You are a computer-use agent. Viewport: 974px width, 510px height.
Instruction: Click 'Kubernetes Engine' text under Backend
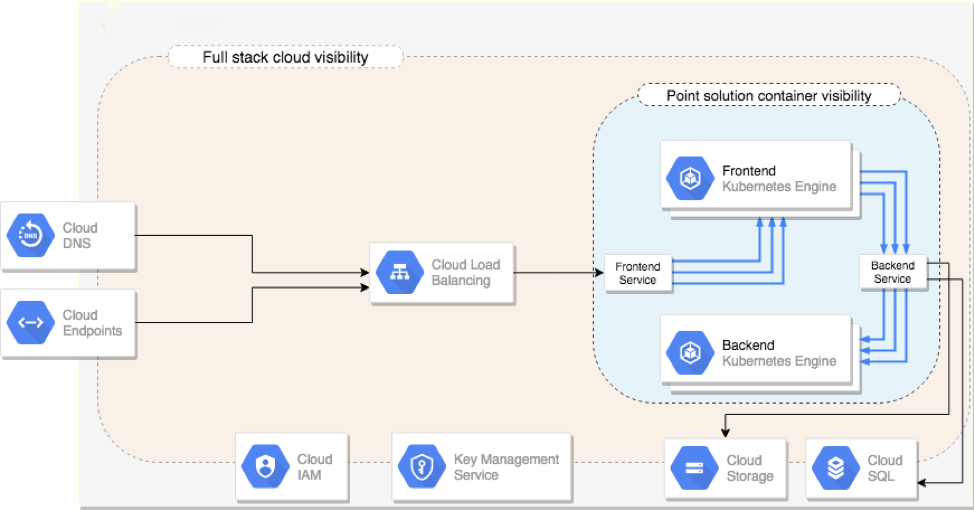click(x=779, y=362)
